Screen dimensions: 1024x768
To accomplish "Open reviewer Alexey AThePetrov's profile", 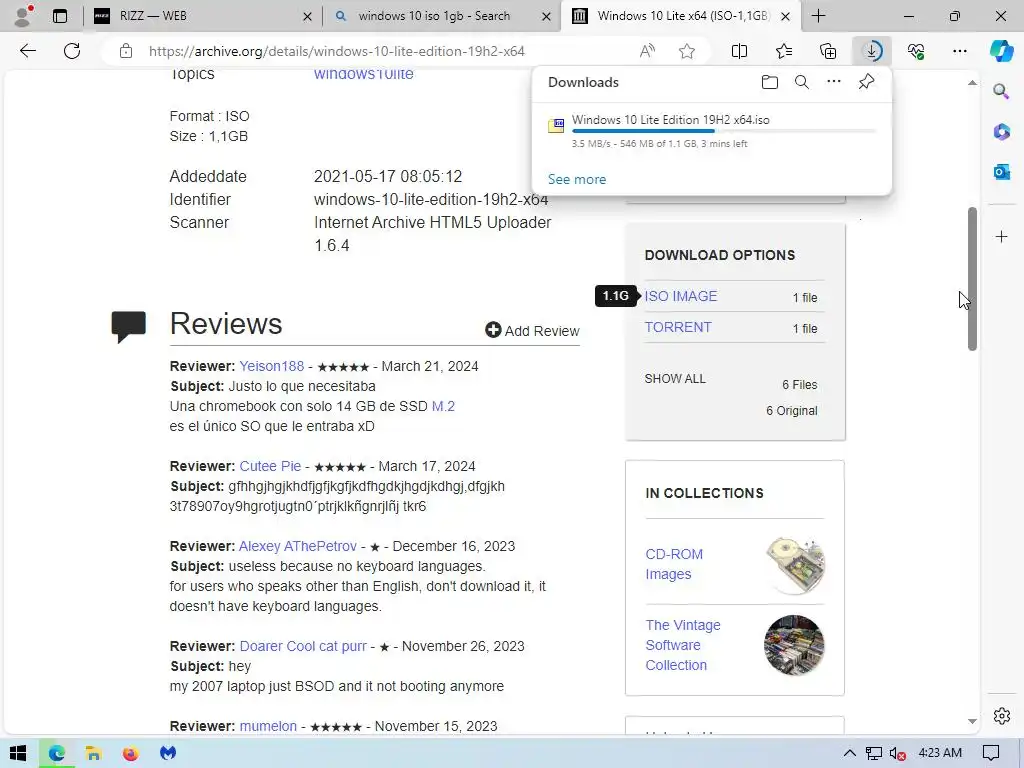I will (298, 546).
